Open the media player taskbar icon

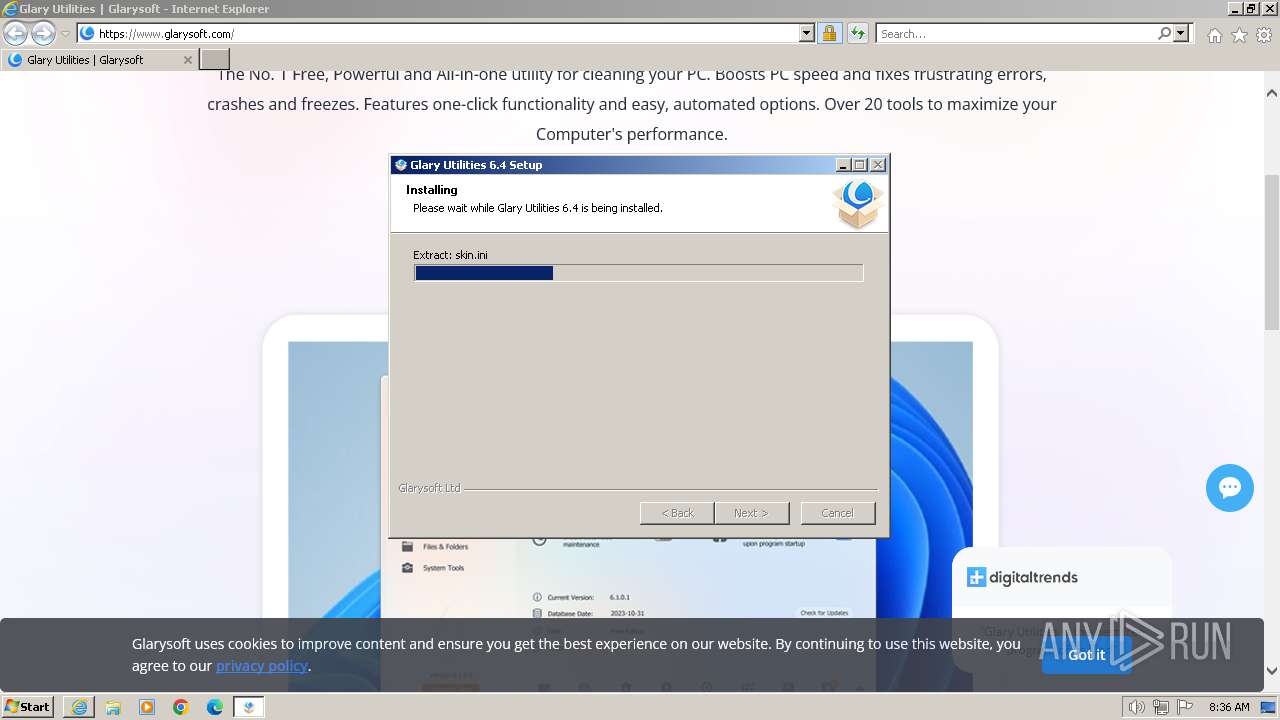(x=147, y=707)
